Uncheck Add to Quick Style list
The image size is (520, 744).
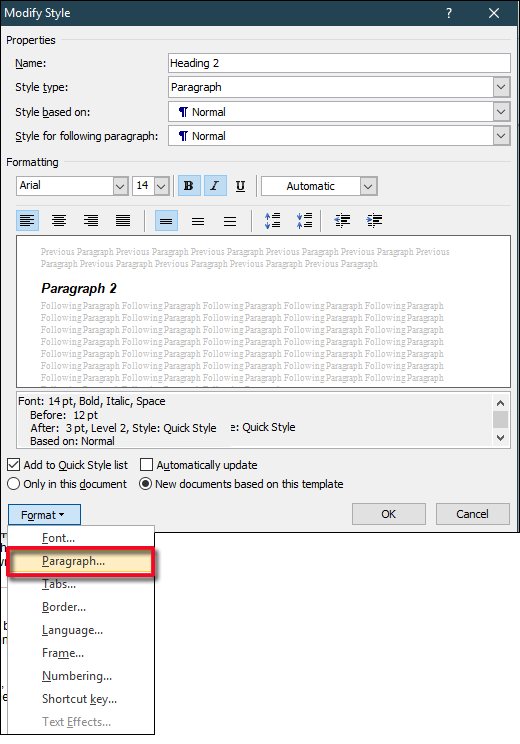(14, 465)
